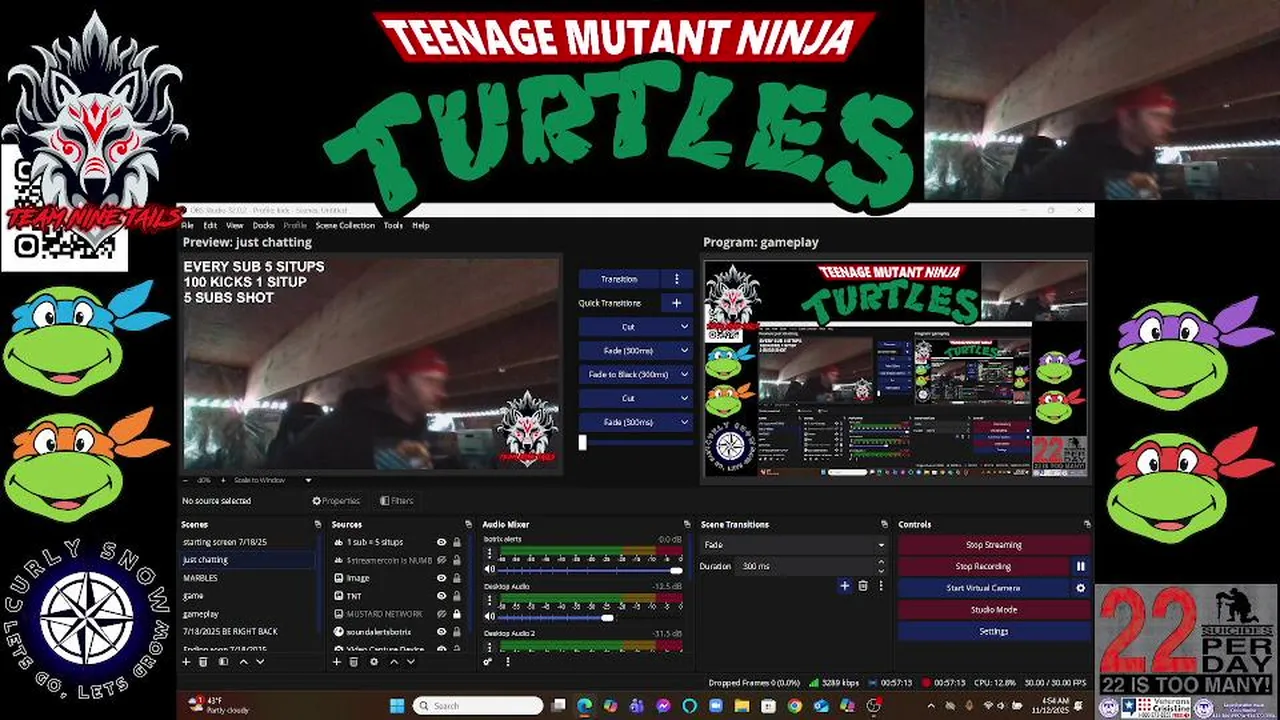Remove selected scene with Scenes trash icon
This screenshot has width=1280, height=720.
point(203,662)
